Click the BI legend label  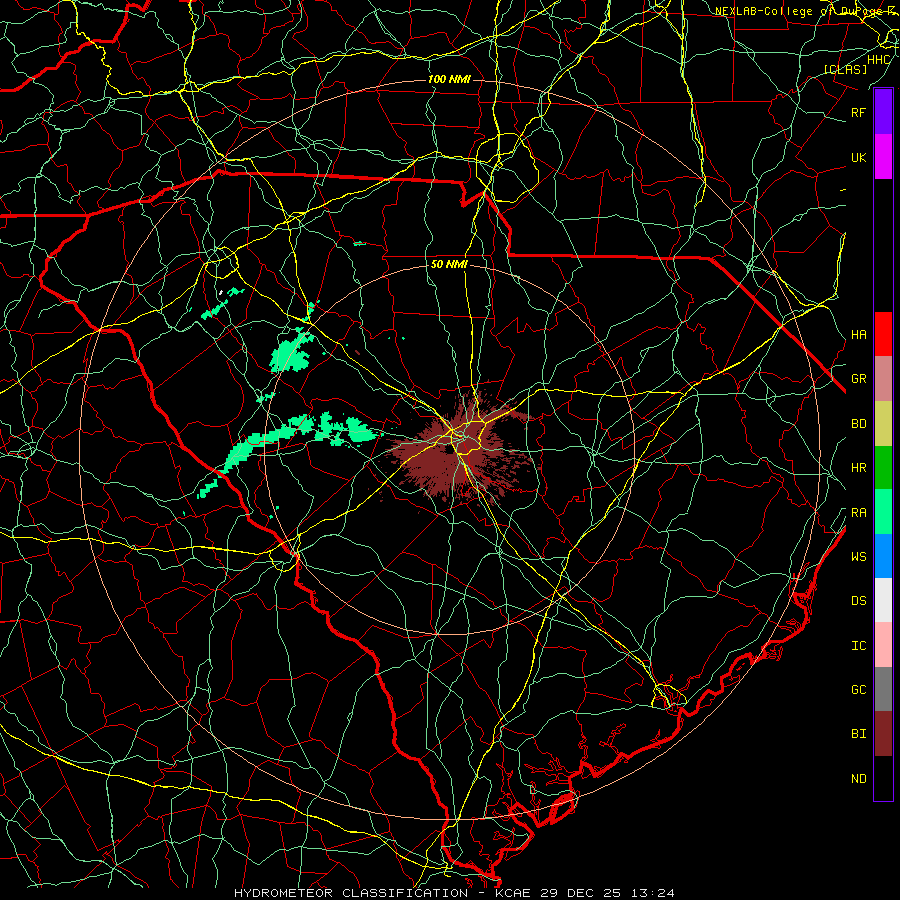[858, 734]
